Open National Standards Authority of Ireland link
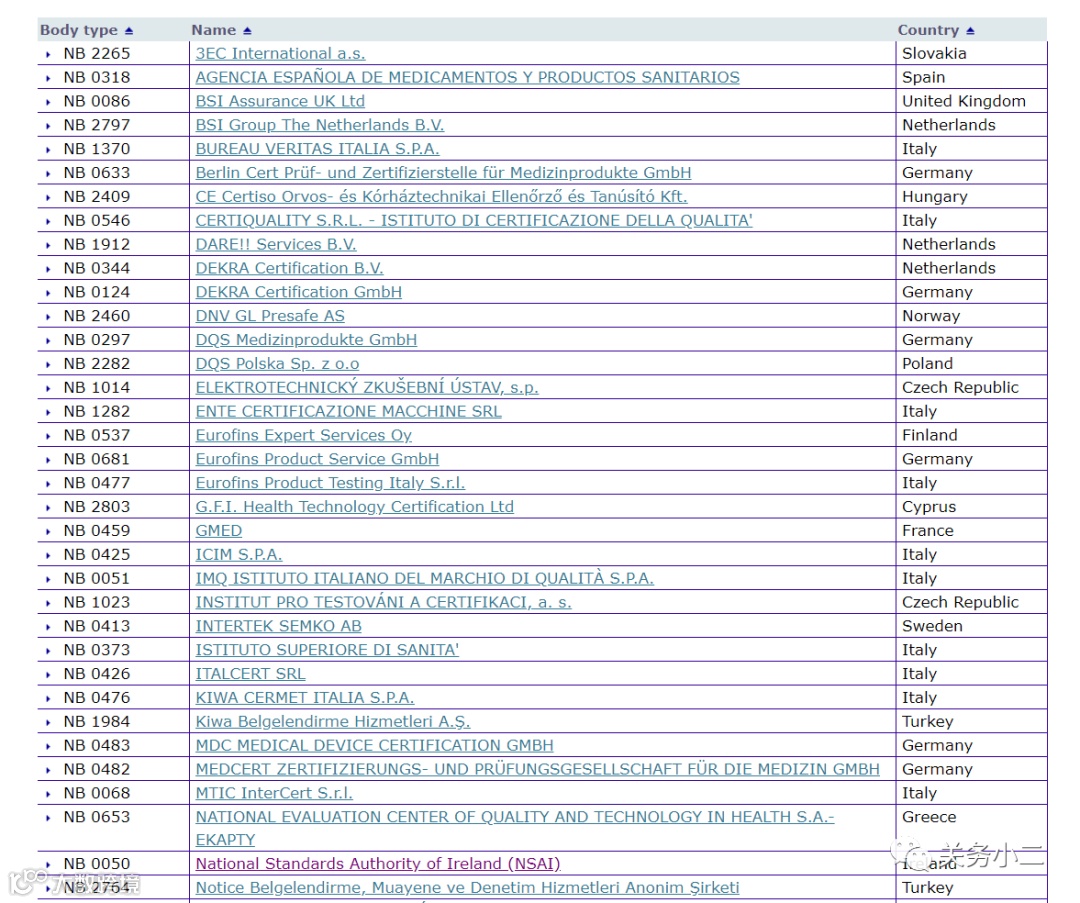The height and width of the screenshot is (903, 1080). point(378,864)
